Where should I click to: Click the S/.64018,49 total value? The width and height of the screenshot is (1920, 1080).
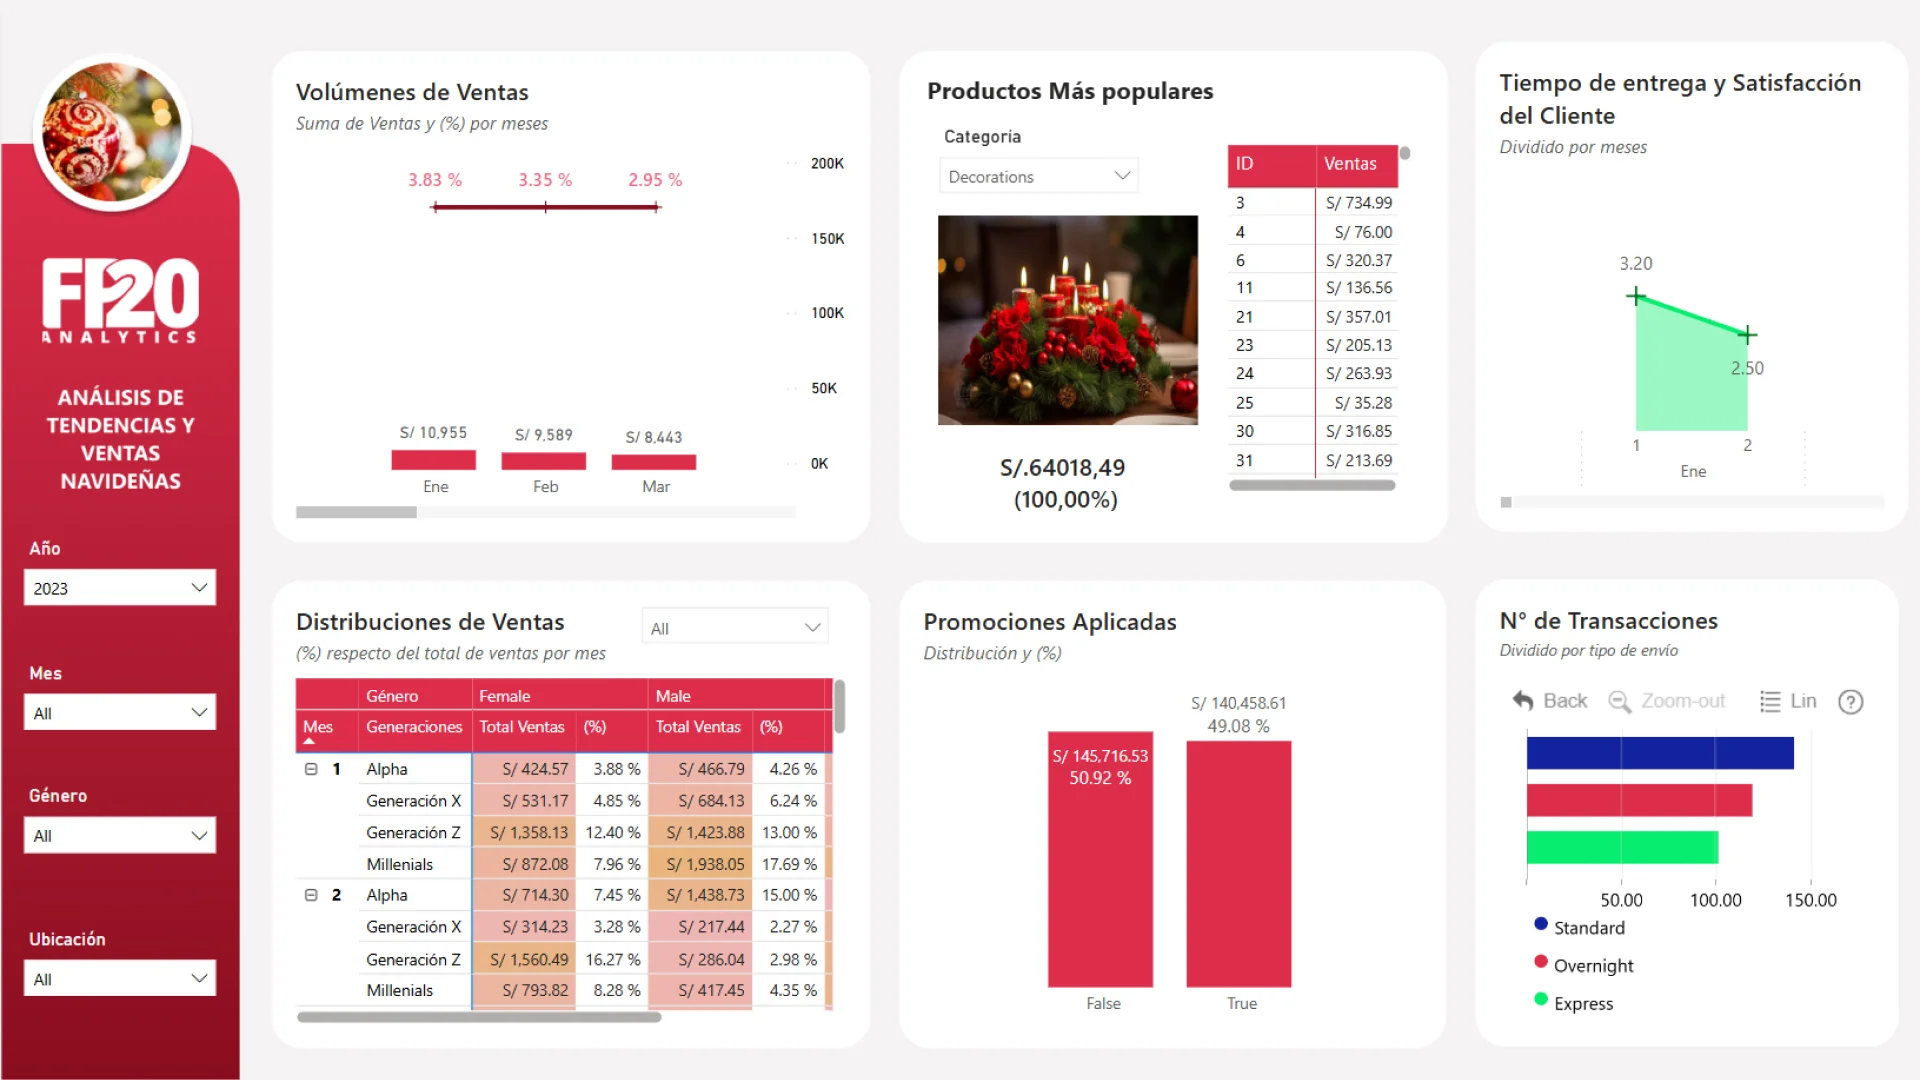[1062, 468]
